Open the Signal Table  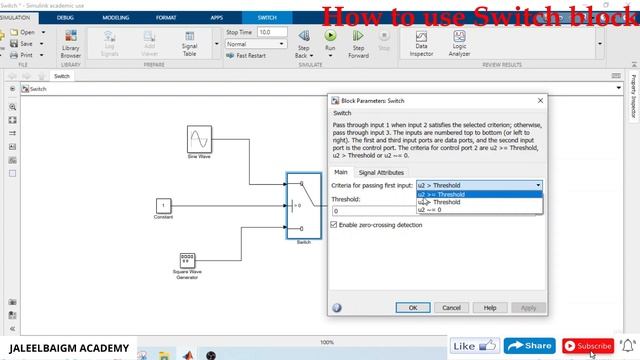pyautogui.click(x=189, y=44)
